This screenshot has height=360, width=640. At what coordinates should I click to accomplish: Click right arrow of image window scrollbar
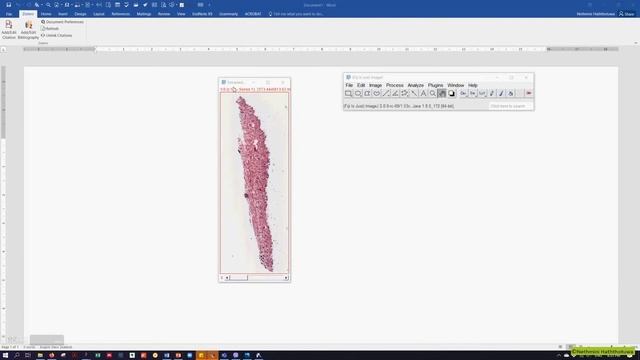tap(286, 278)
